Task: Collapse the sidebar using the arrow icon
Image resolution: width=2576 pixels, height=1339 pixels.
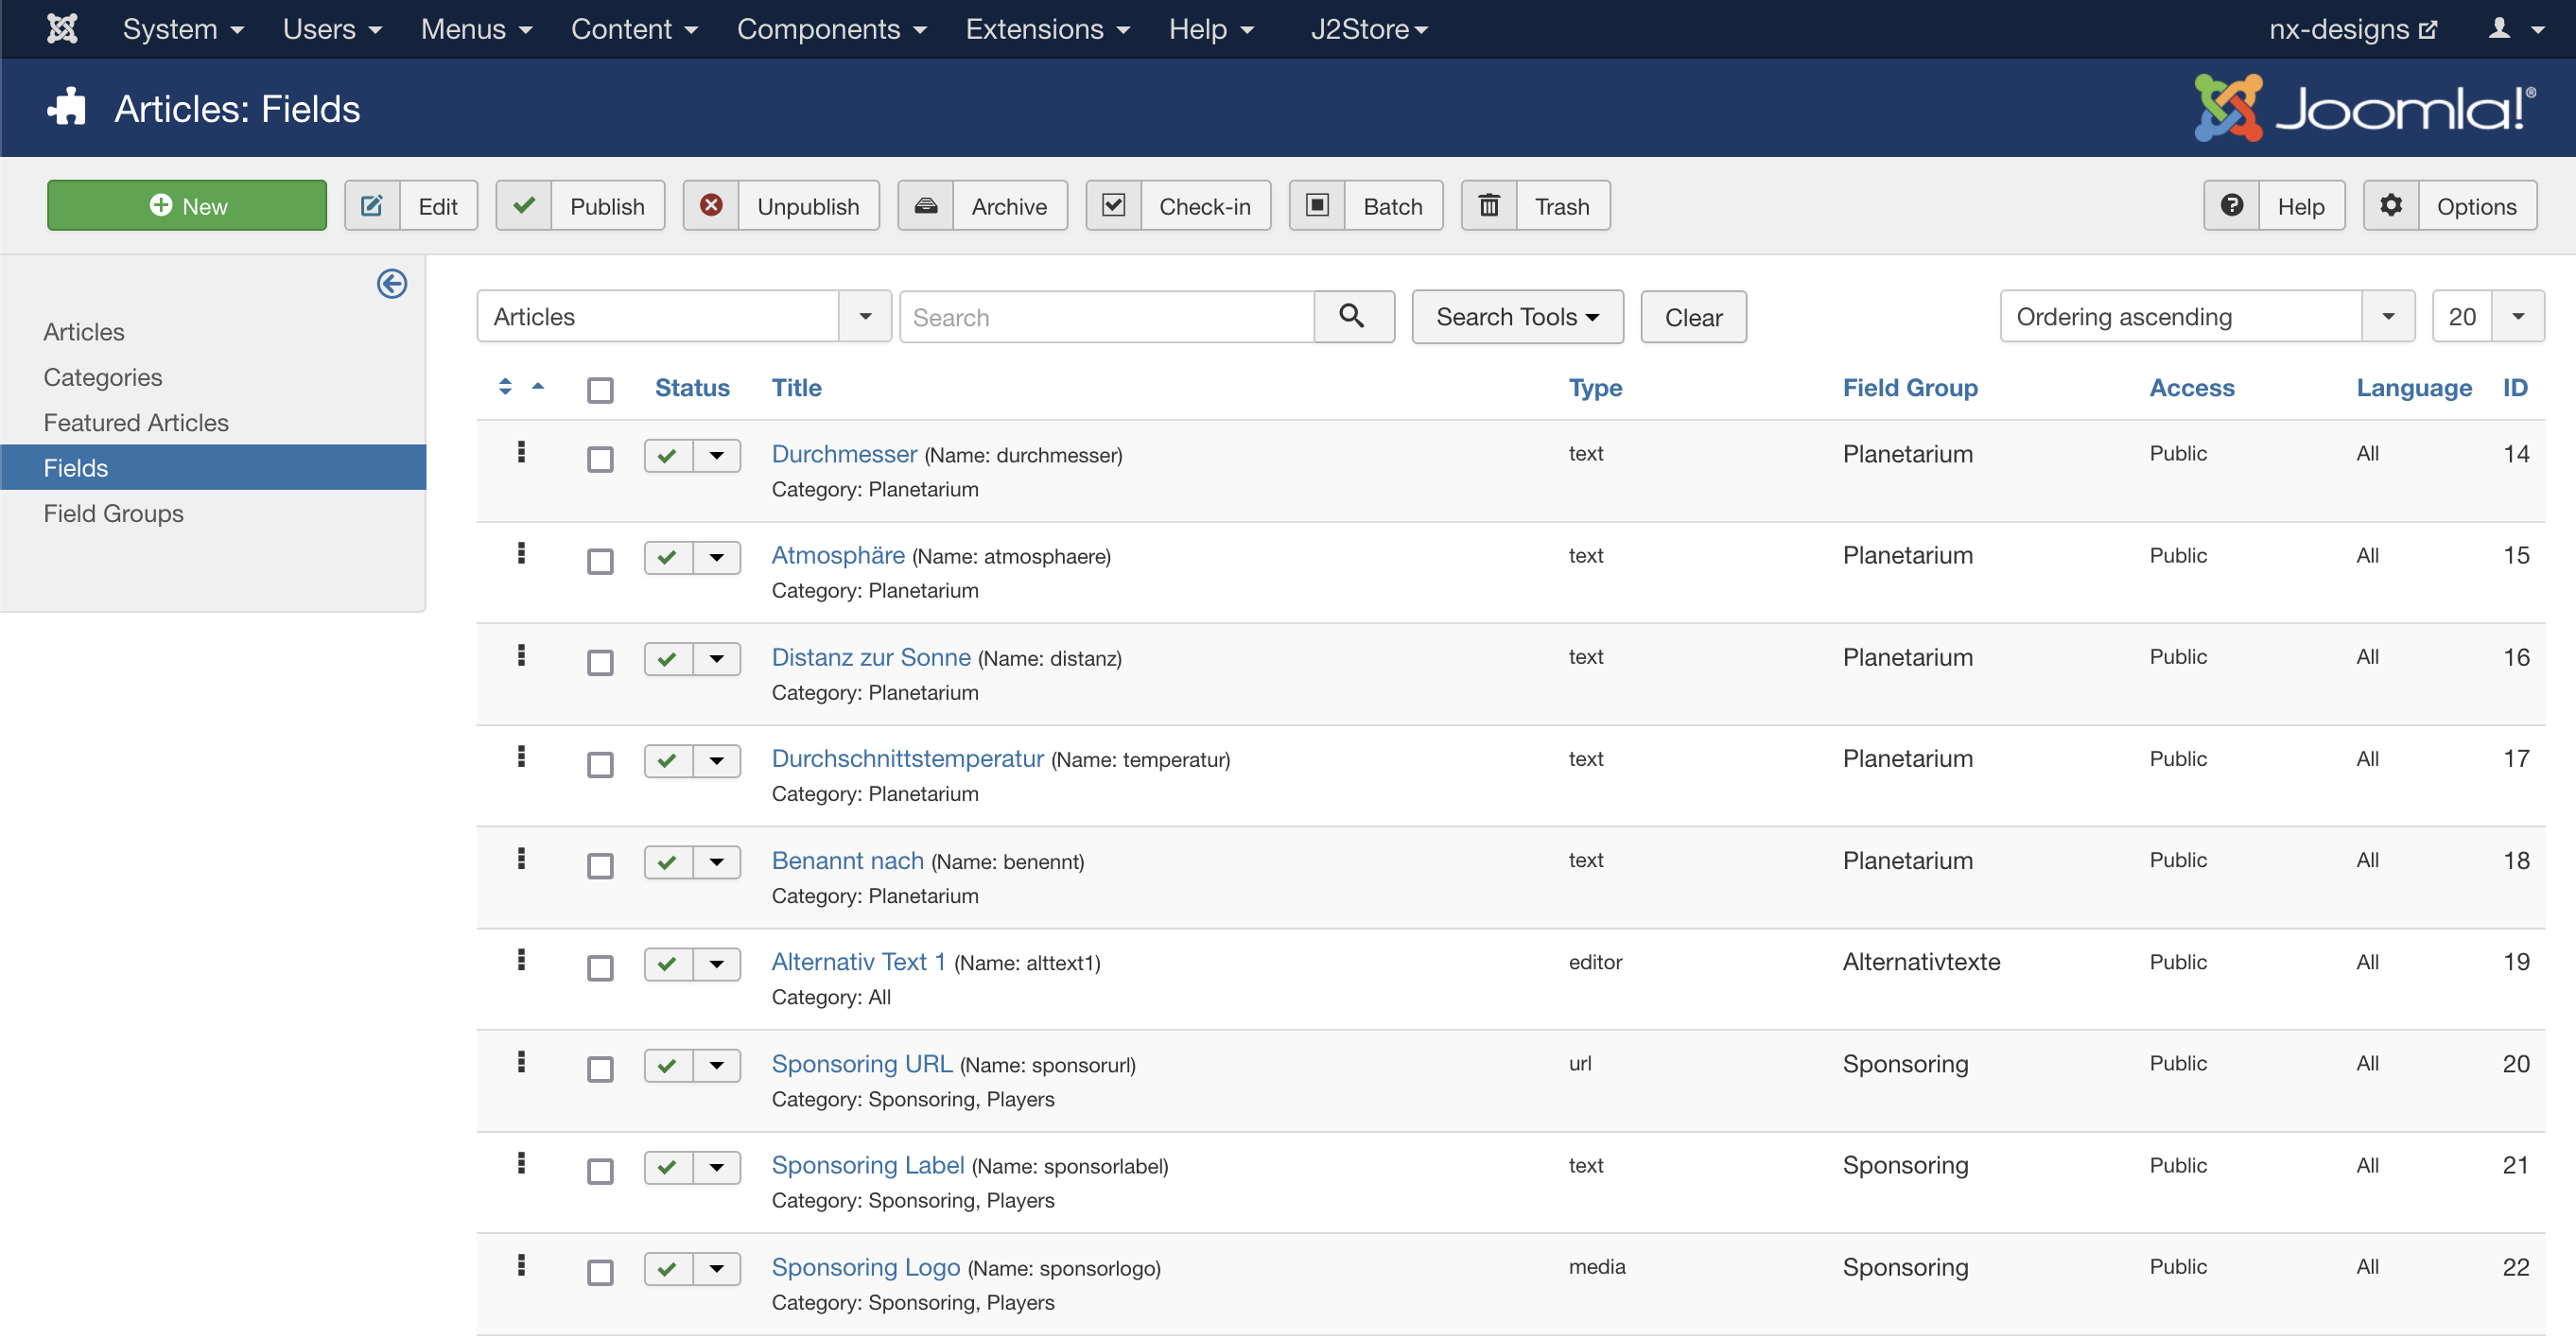Action: [392, 284]
